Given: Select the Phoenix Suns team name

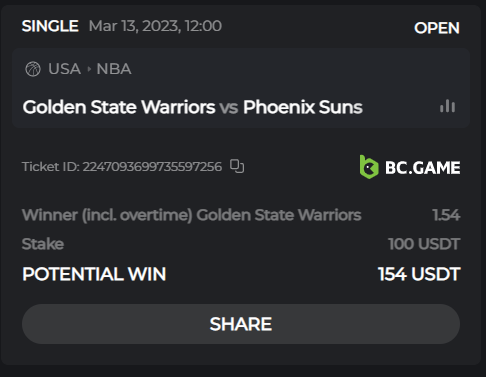Looking at the screenshot, I should (303, 107).
